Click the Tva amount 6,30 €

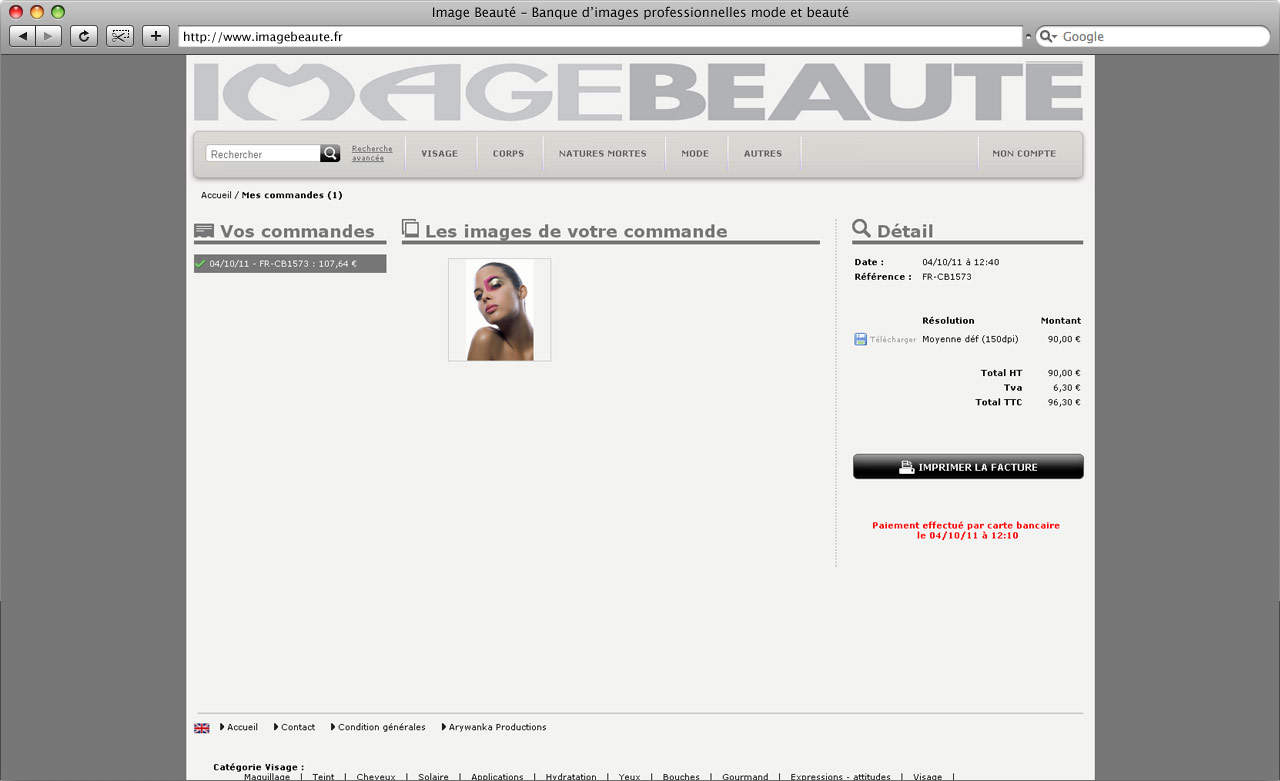point(1067,388)
